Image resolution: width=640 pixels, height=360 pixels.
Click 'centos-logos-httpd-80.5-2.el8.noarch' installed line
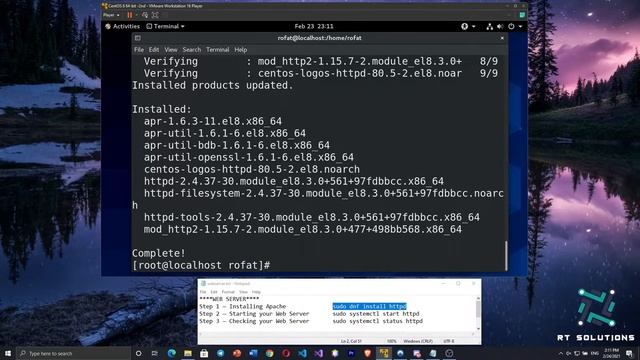(x=252, y=169)
